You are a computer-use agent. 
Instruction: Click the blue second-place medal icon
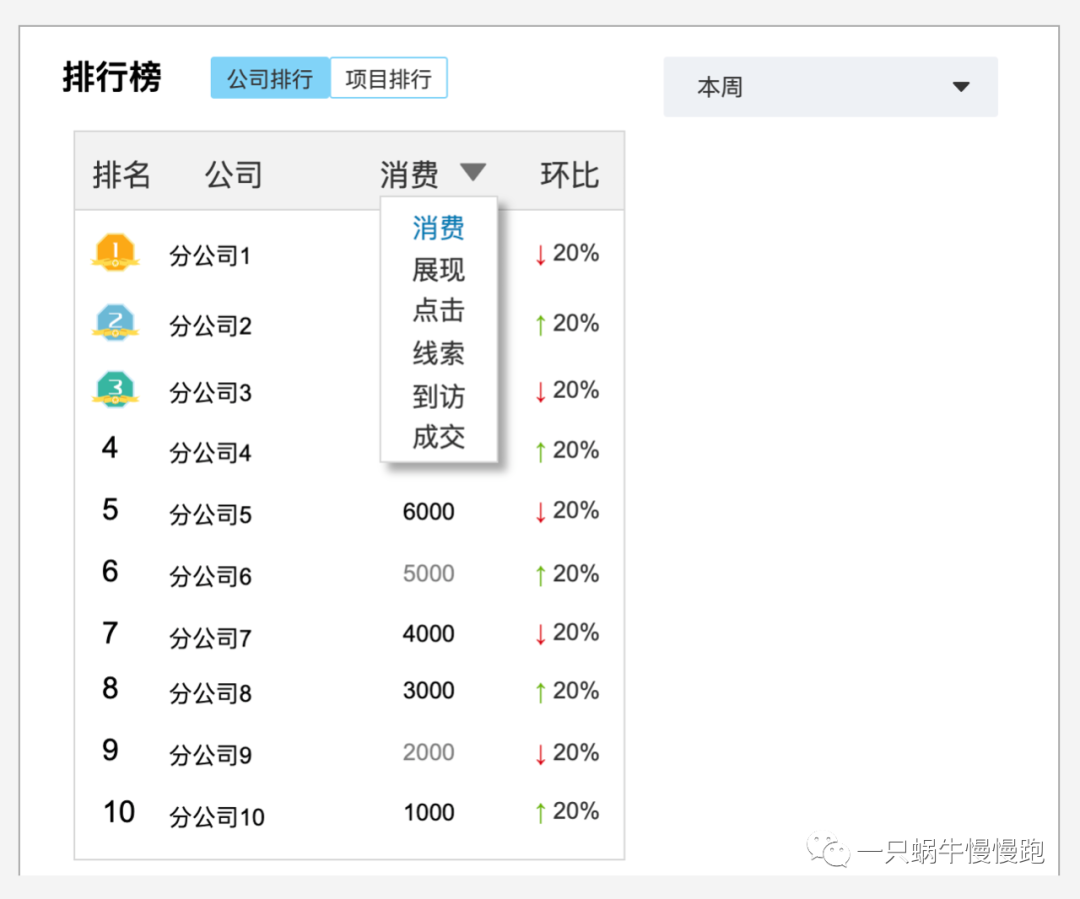point(115,322)
